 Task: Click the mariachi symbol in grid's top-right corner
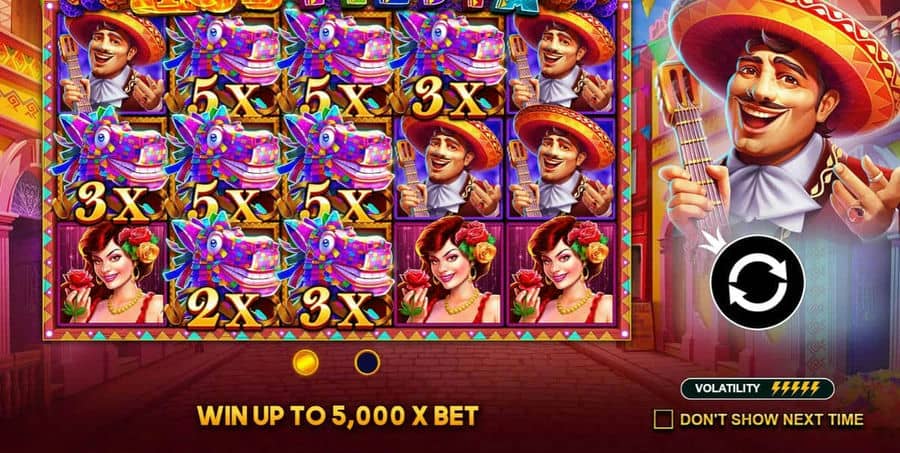click(562, 64)
